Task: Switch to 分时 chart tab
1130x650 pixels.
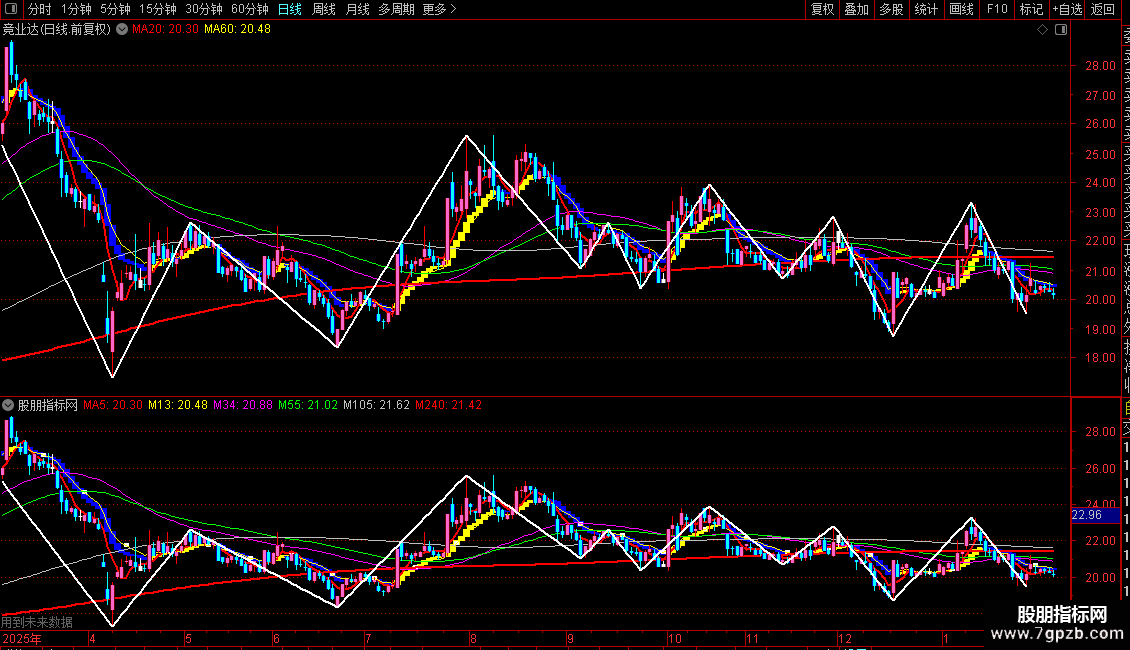Action: click(x=40, y=9)
